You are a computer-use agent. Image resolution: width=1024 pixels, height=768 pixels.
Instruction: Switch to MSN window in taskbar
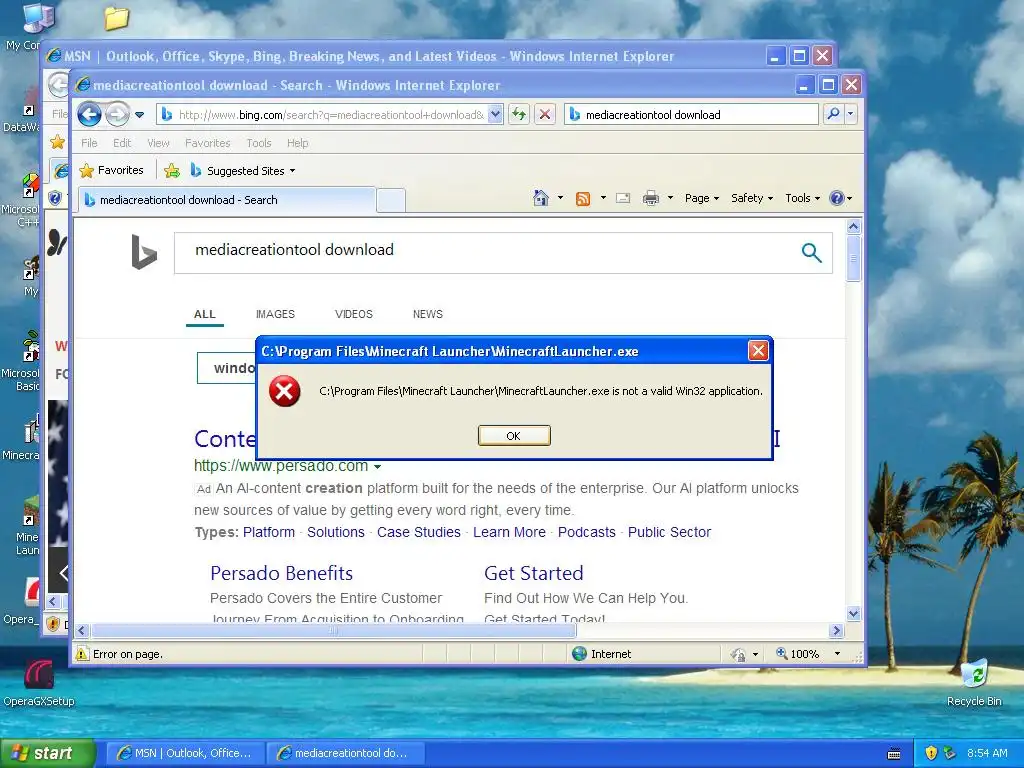point(185,753)
